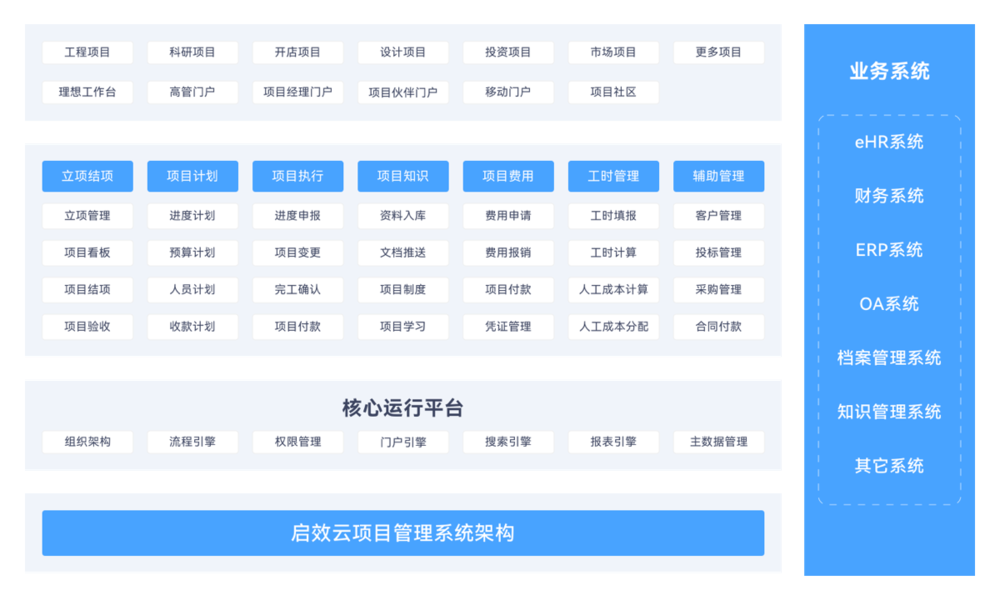Select the 知识管理系统 label
Viewport: 1000px width, 600px height.
click(889, 412)
